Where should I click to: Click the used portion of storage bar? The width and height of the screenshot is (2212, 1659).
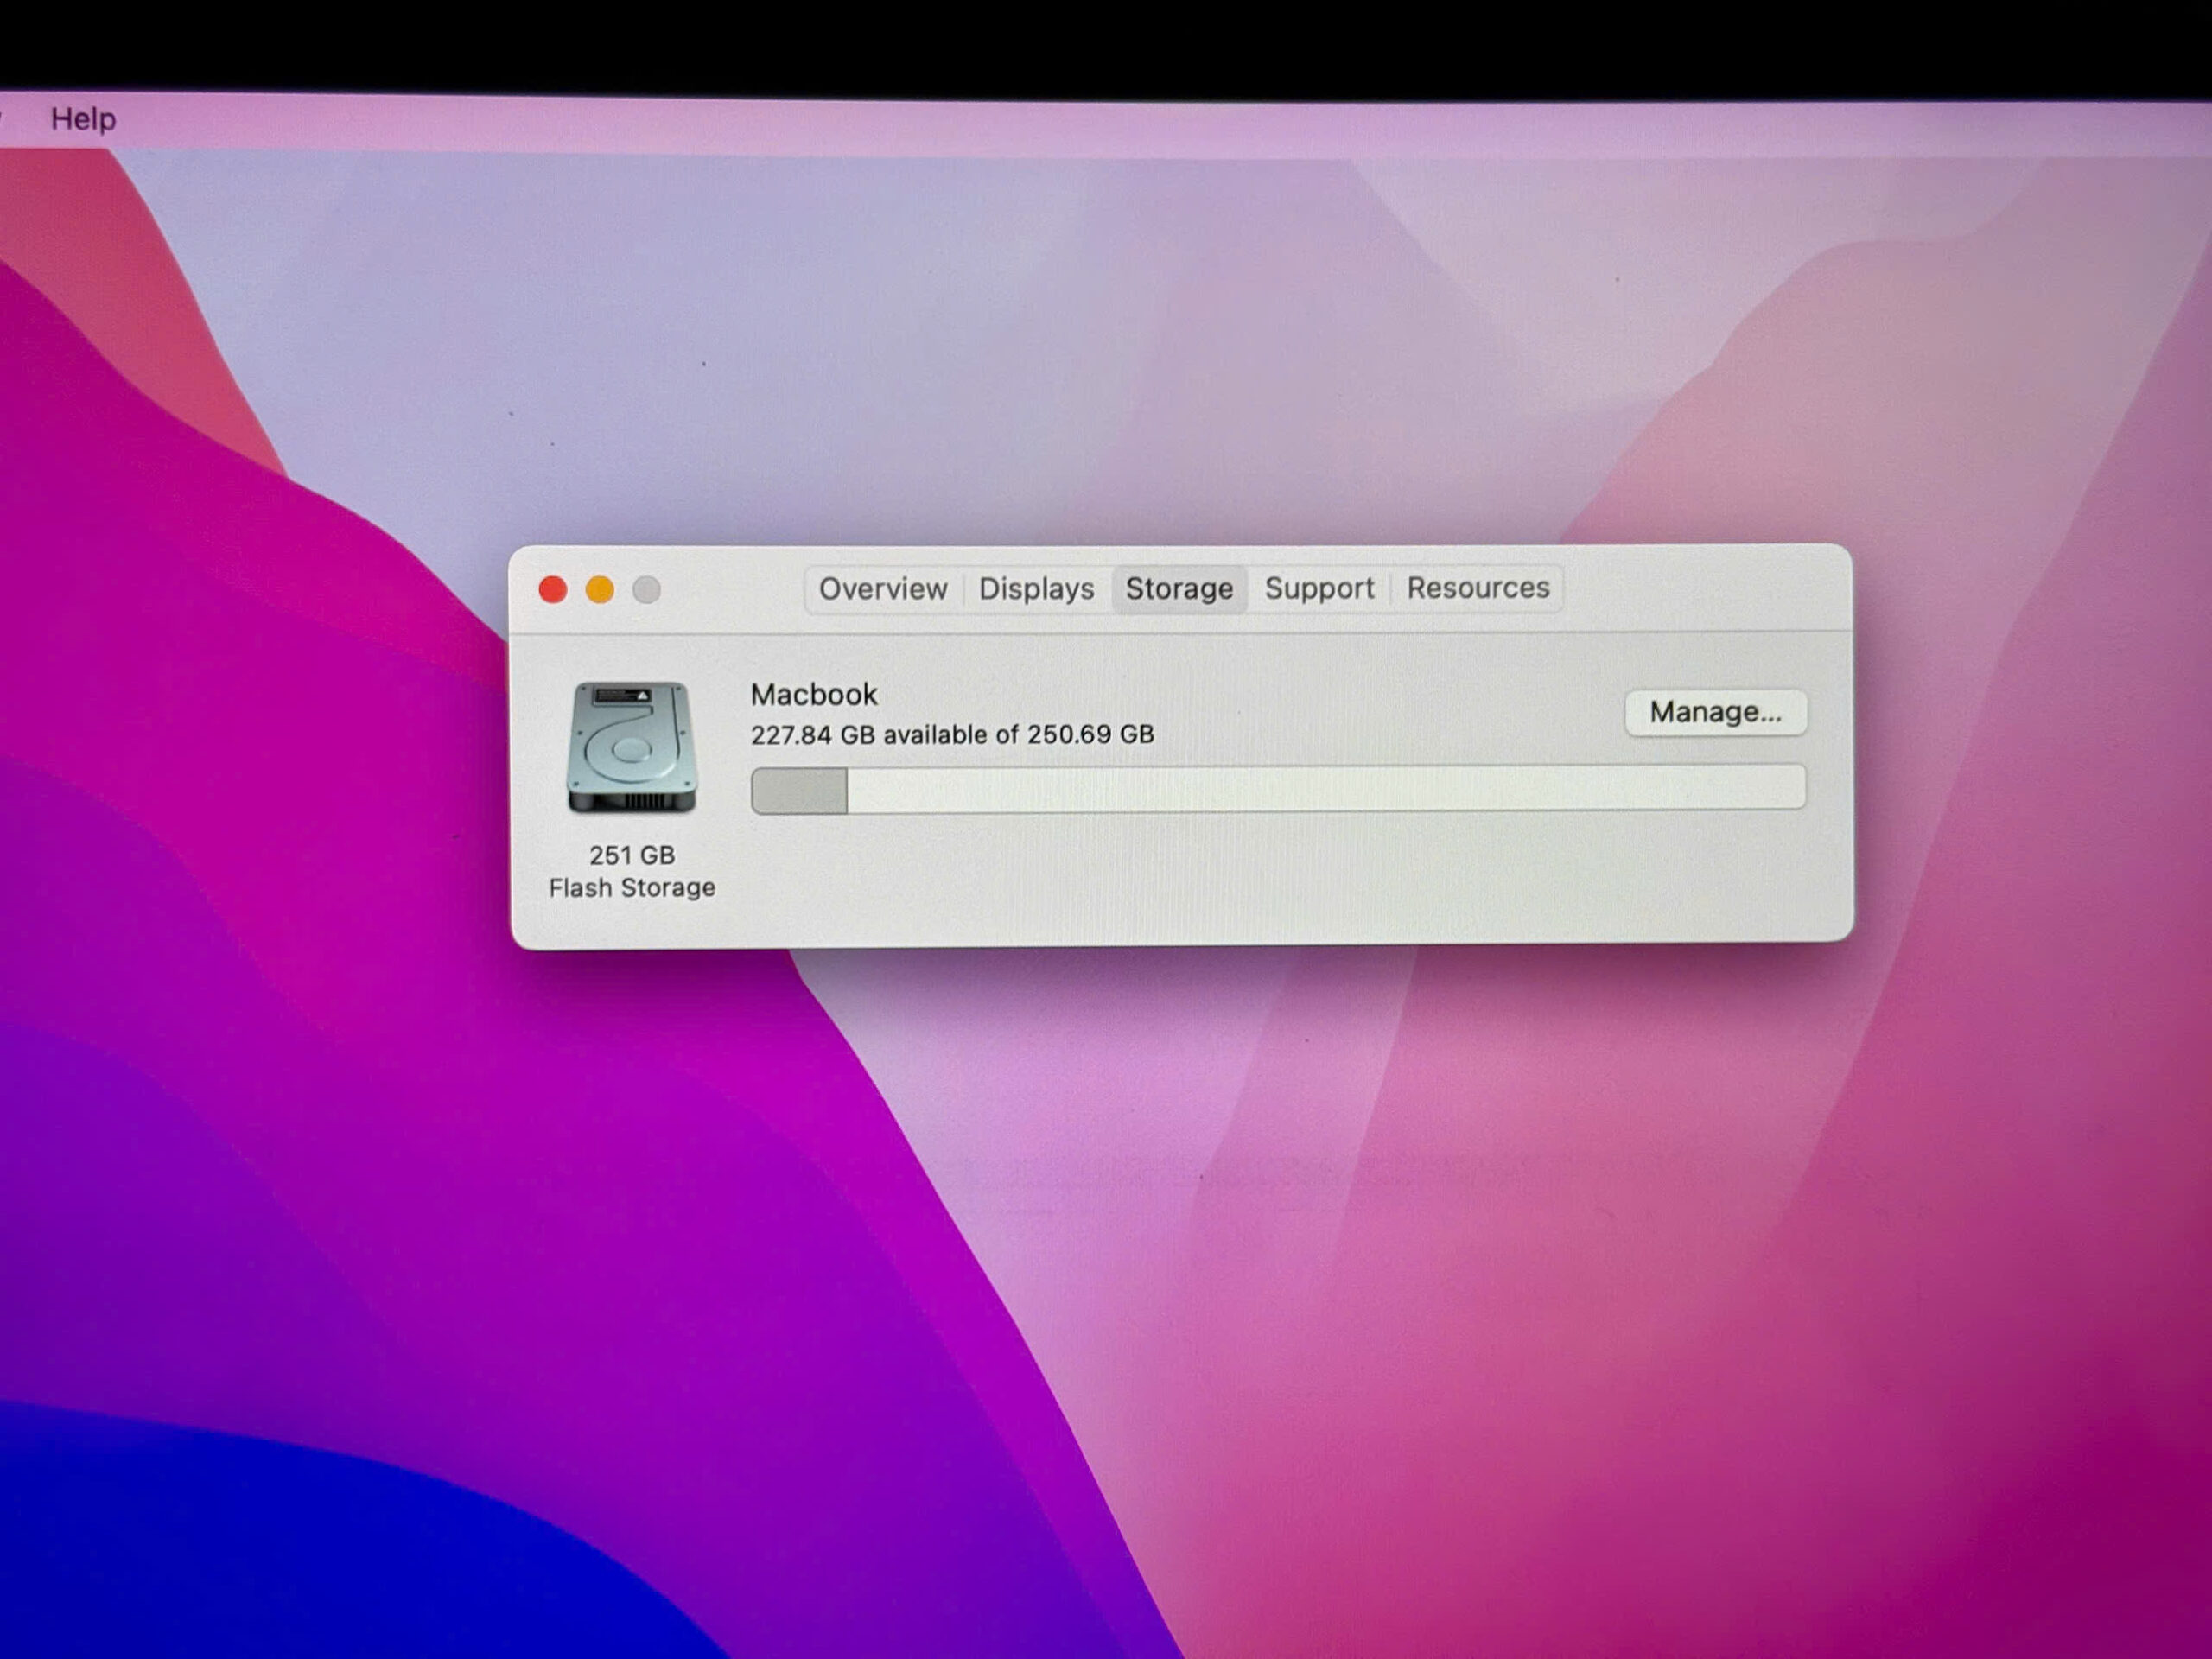click(x=799, y=791)
